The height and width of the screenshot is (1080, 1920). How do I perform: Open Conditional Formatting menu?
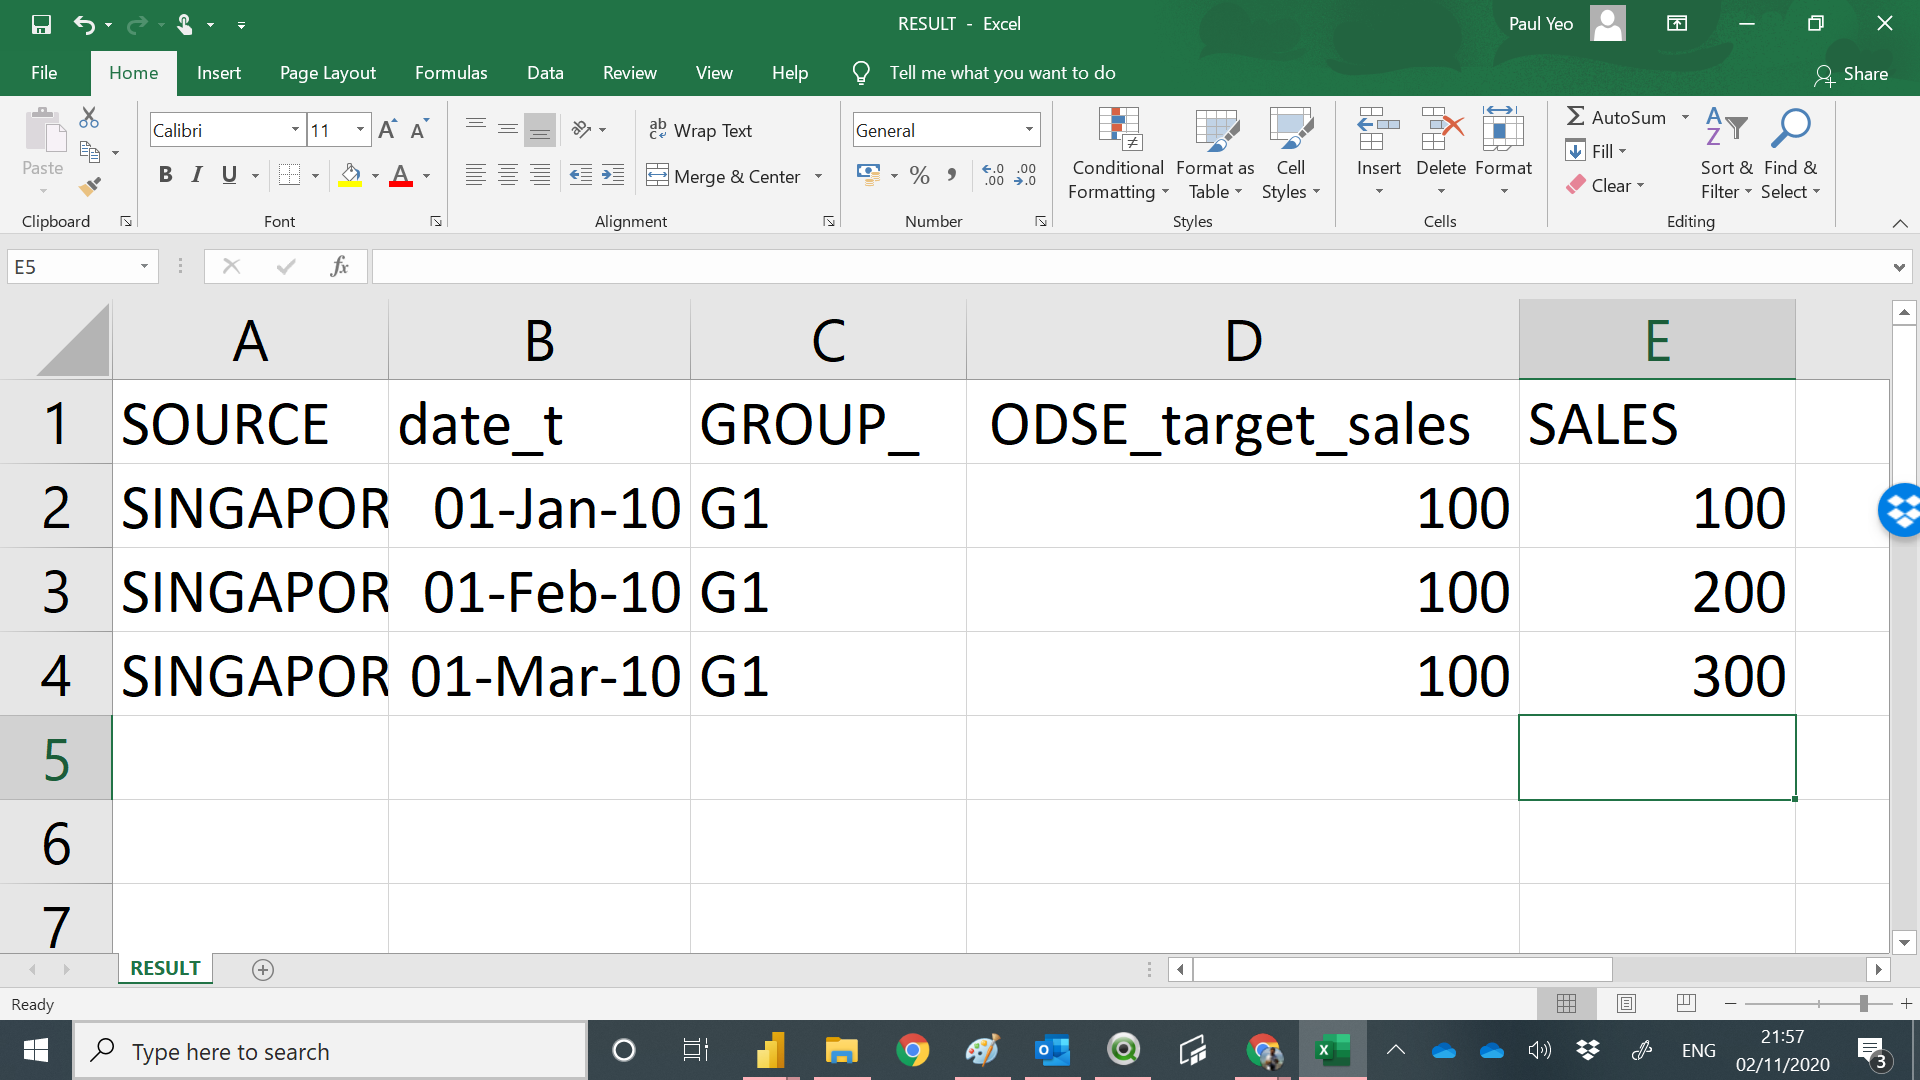[x=1118, y=153]
